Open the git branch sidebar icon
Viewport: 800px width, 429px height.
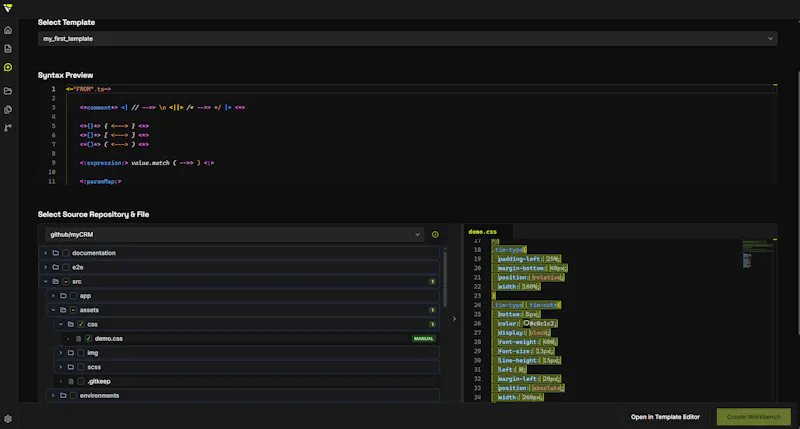tap(8, 128)
